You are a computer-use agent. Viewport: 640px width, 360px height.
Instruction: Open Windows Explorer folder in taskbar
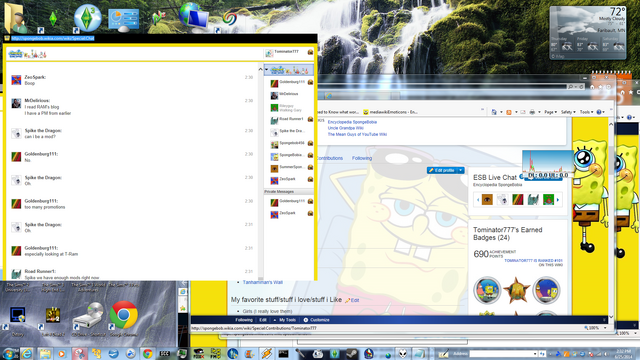44,353
